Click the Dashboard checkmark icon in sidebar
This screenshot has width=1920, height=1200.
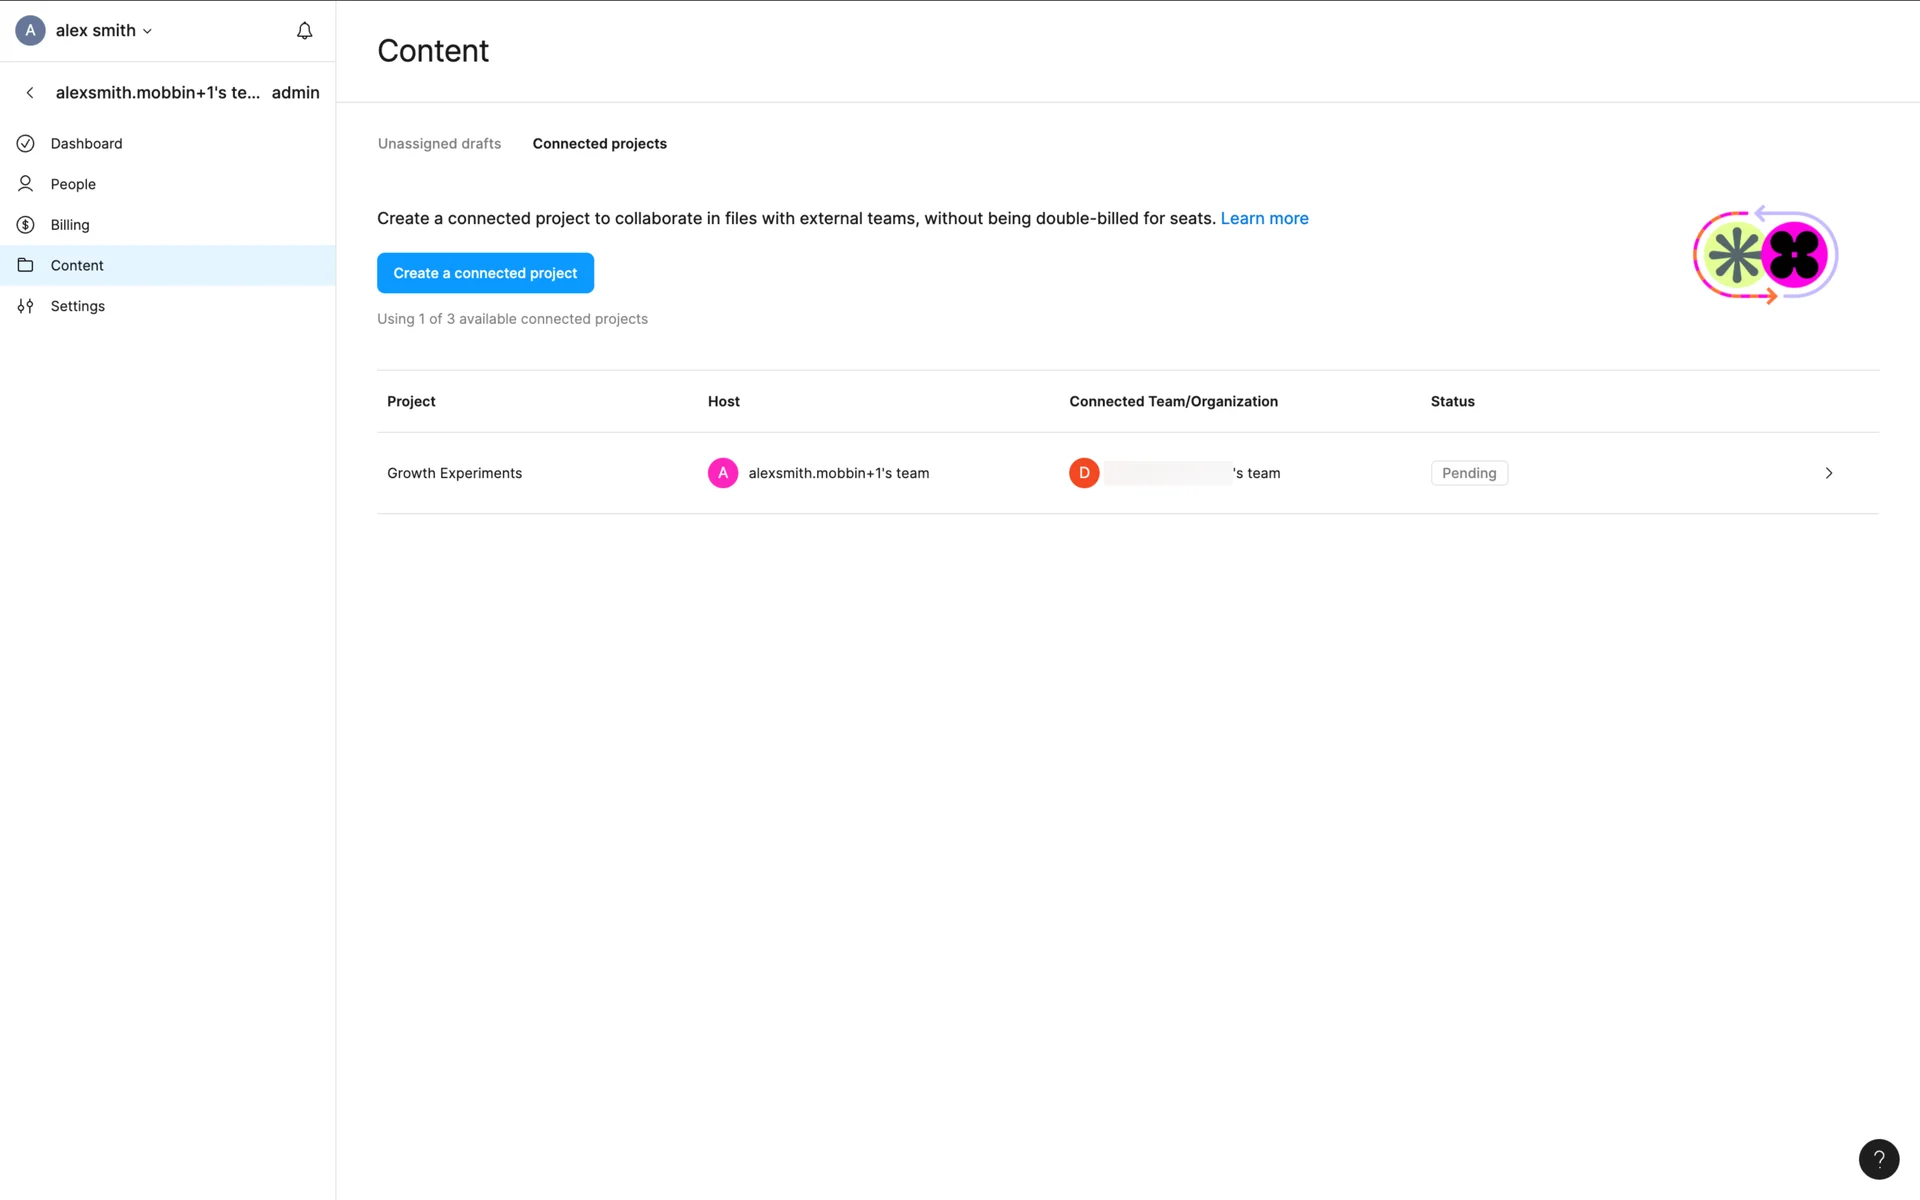coord(26,143)
